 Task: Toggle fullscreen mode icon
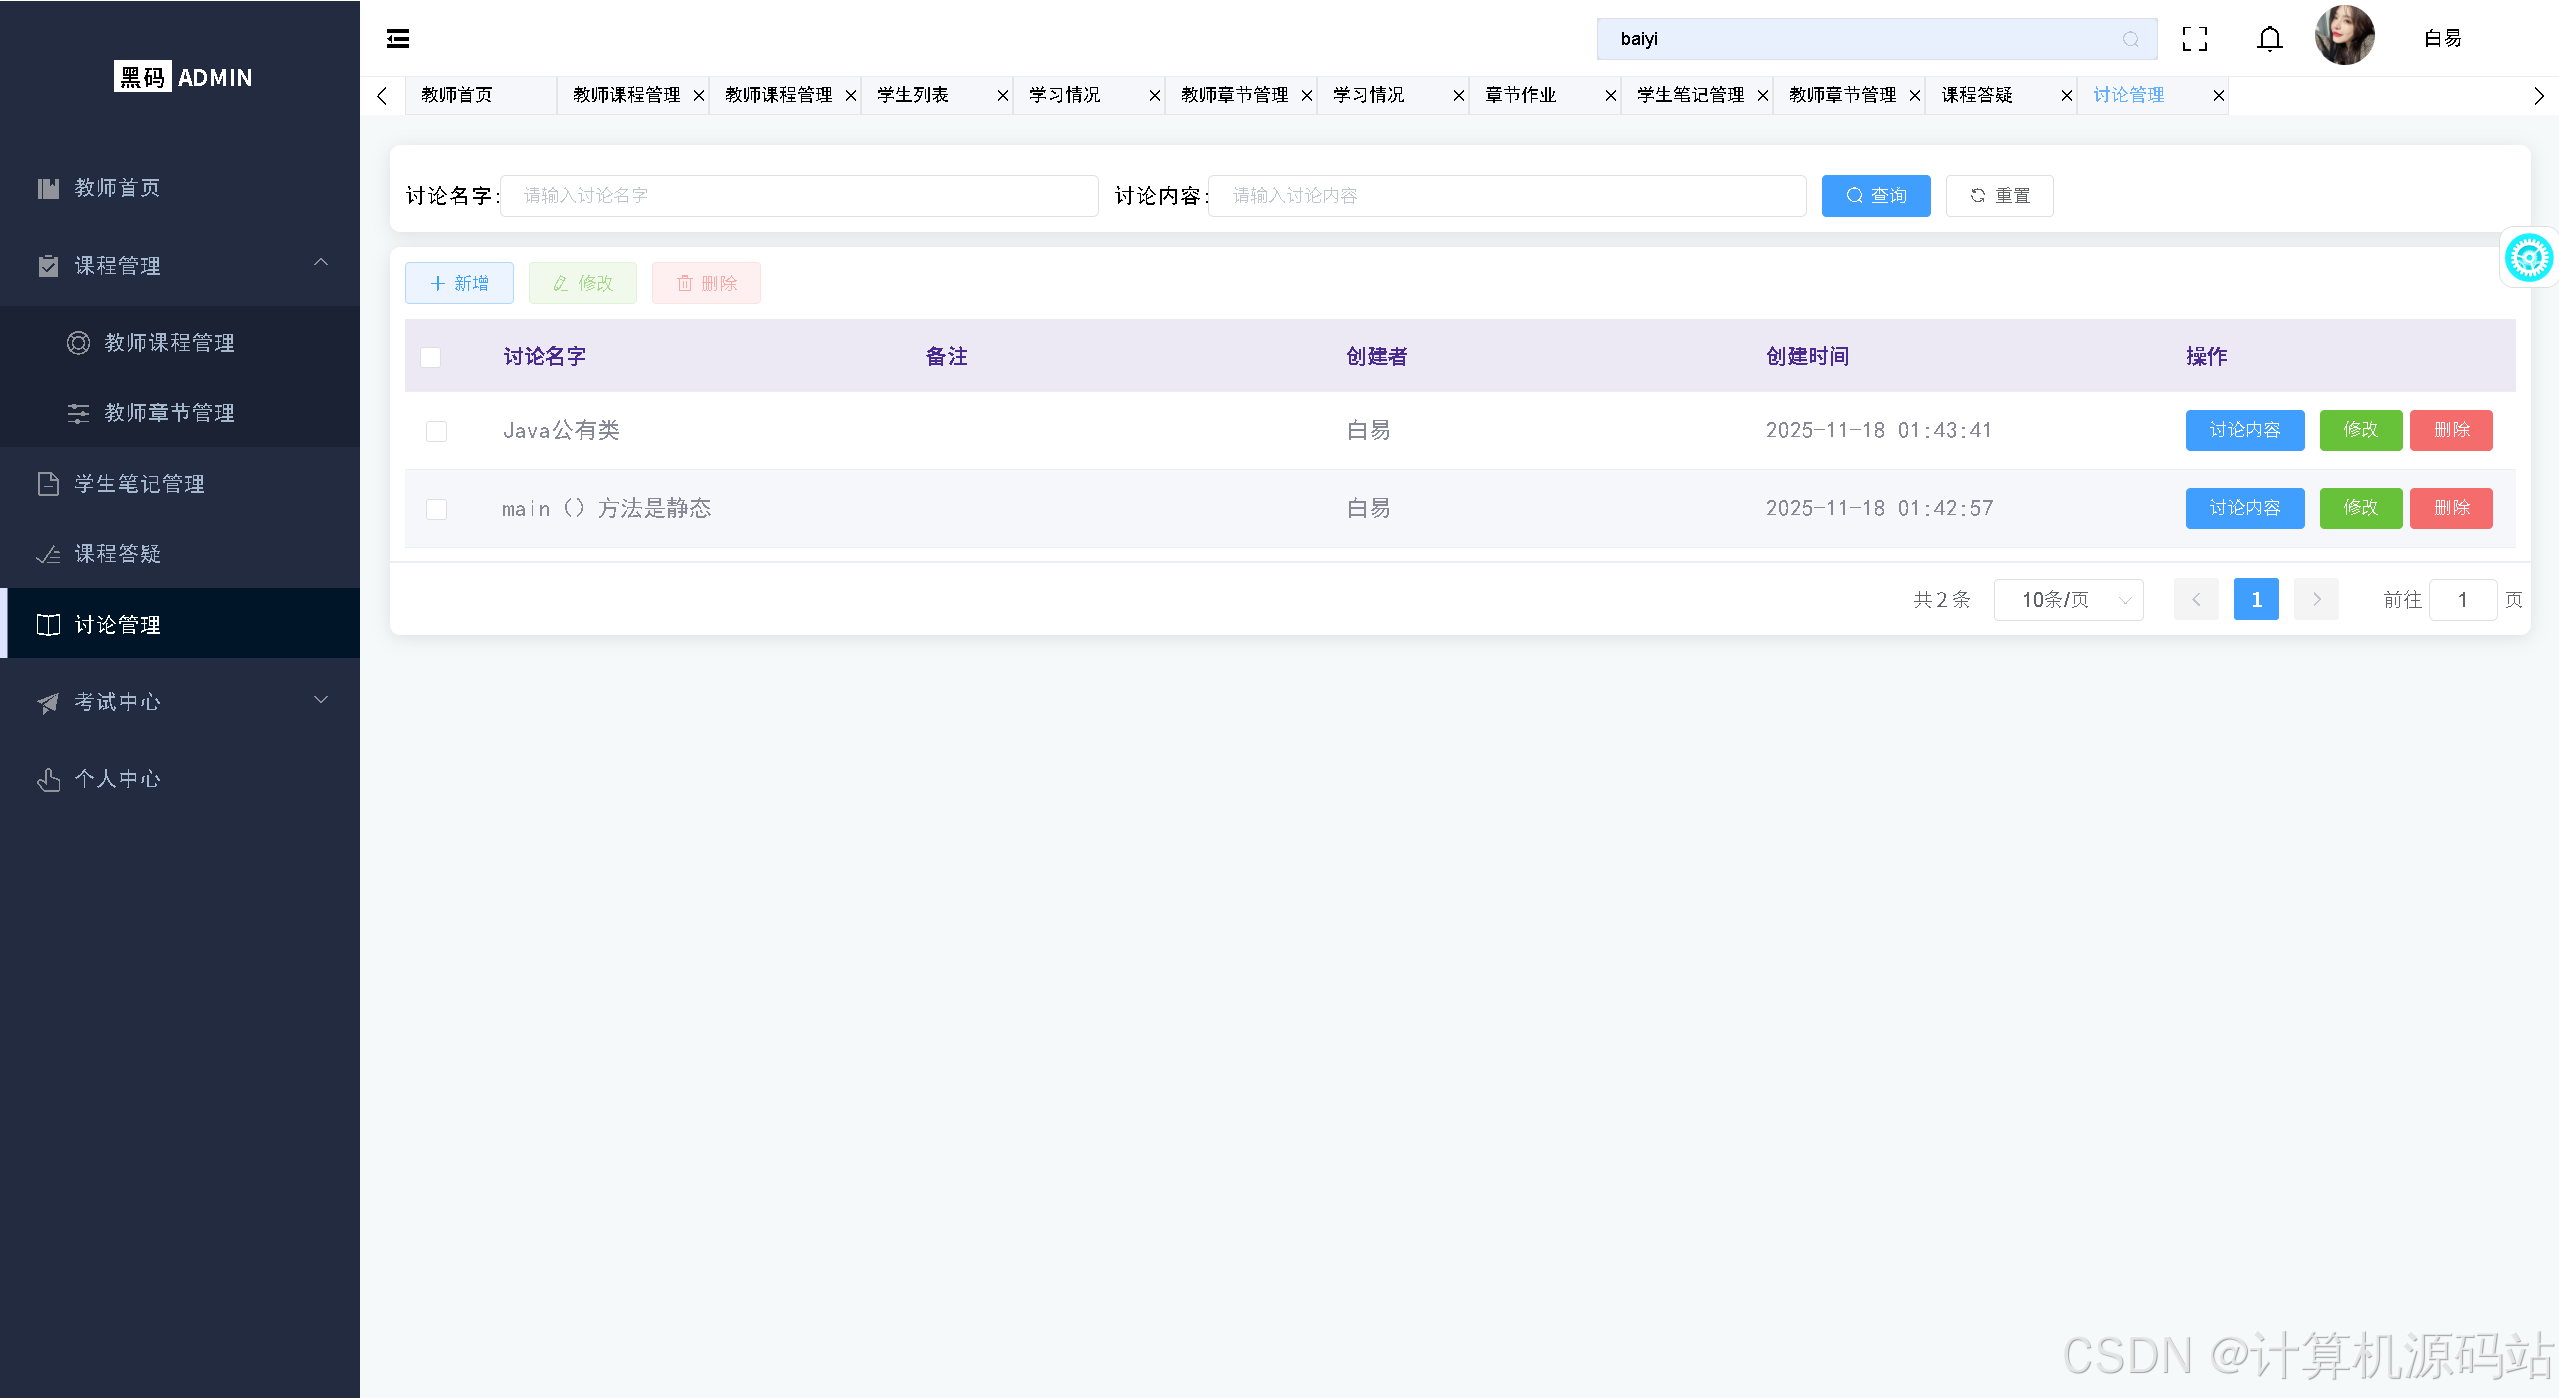(2195, 39)
